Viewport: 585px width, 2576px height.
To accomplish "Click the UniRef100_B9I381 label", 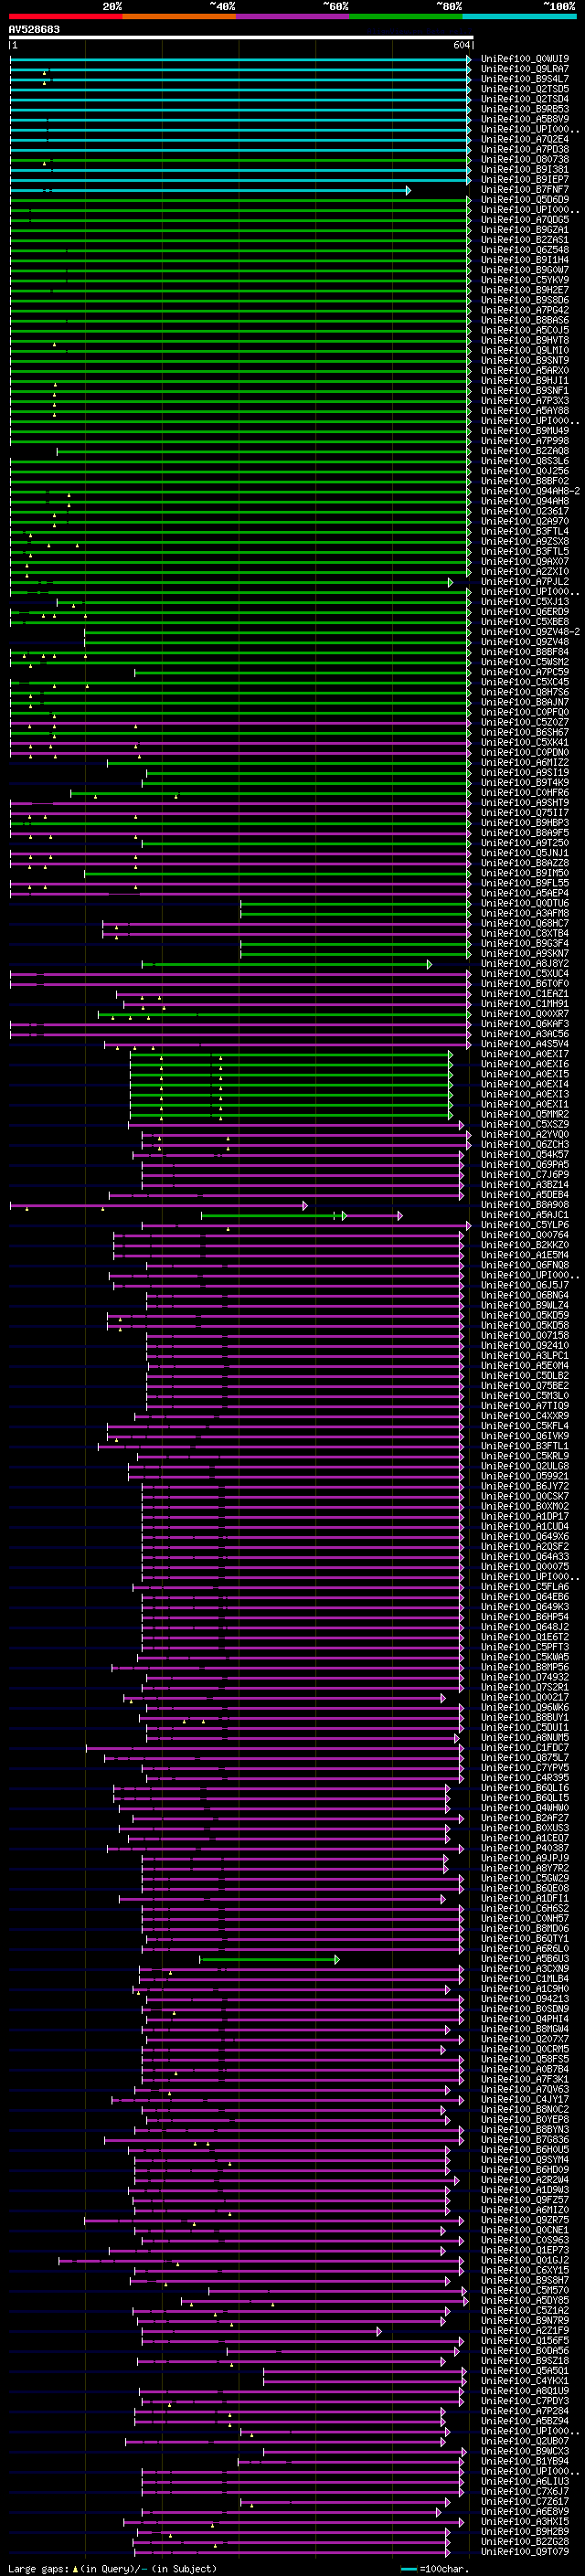I will coord(525,170).
